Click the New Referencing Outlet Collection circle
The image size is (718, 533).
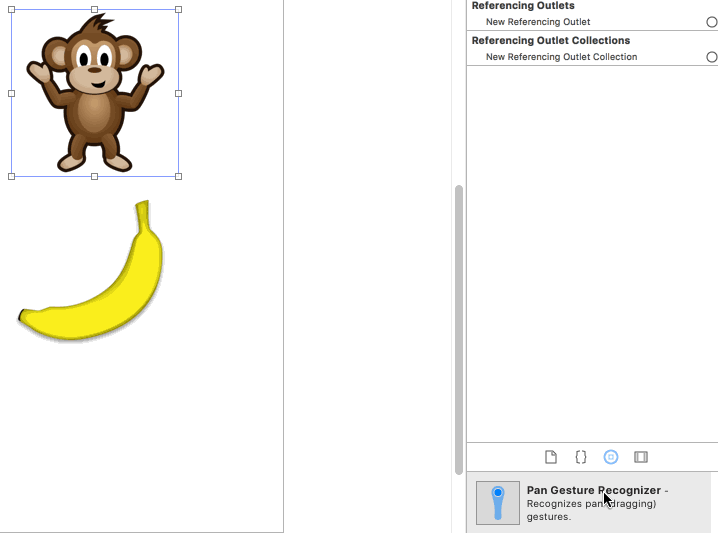[711, 57]
